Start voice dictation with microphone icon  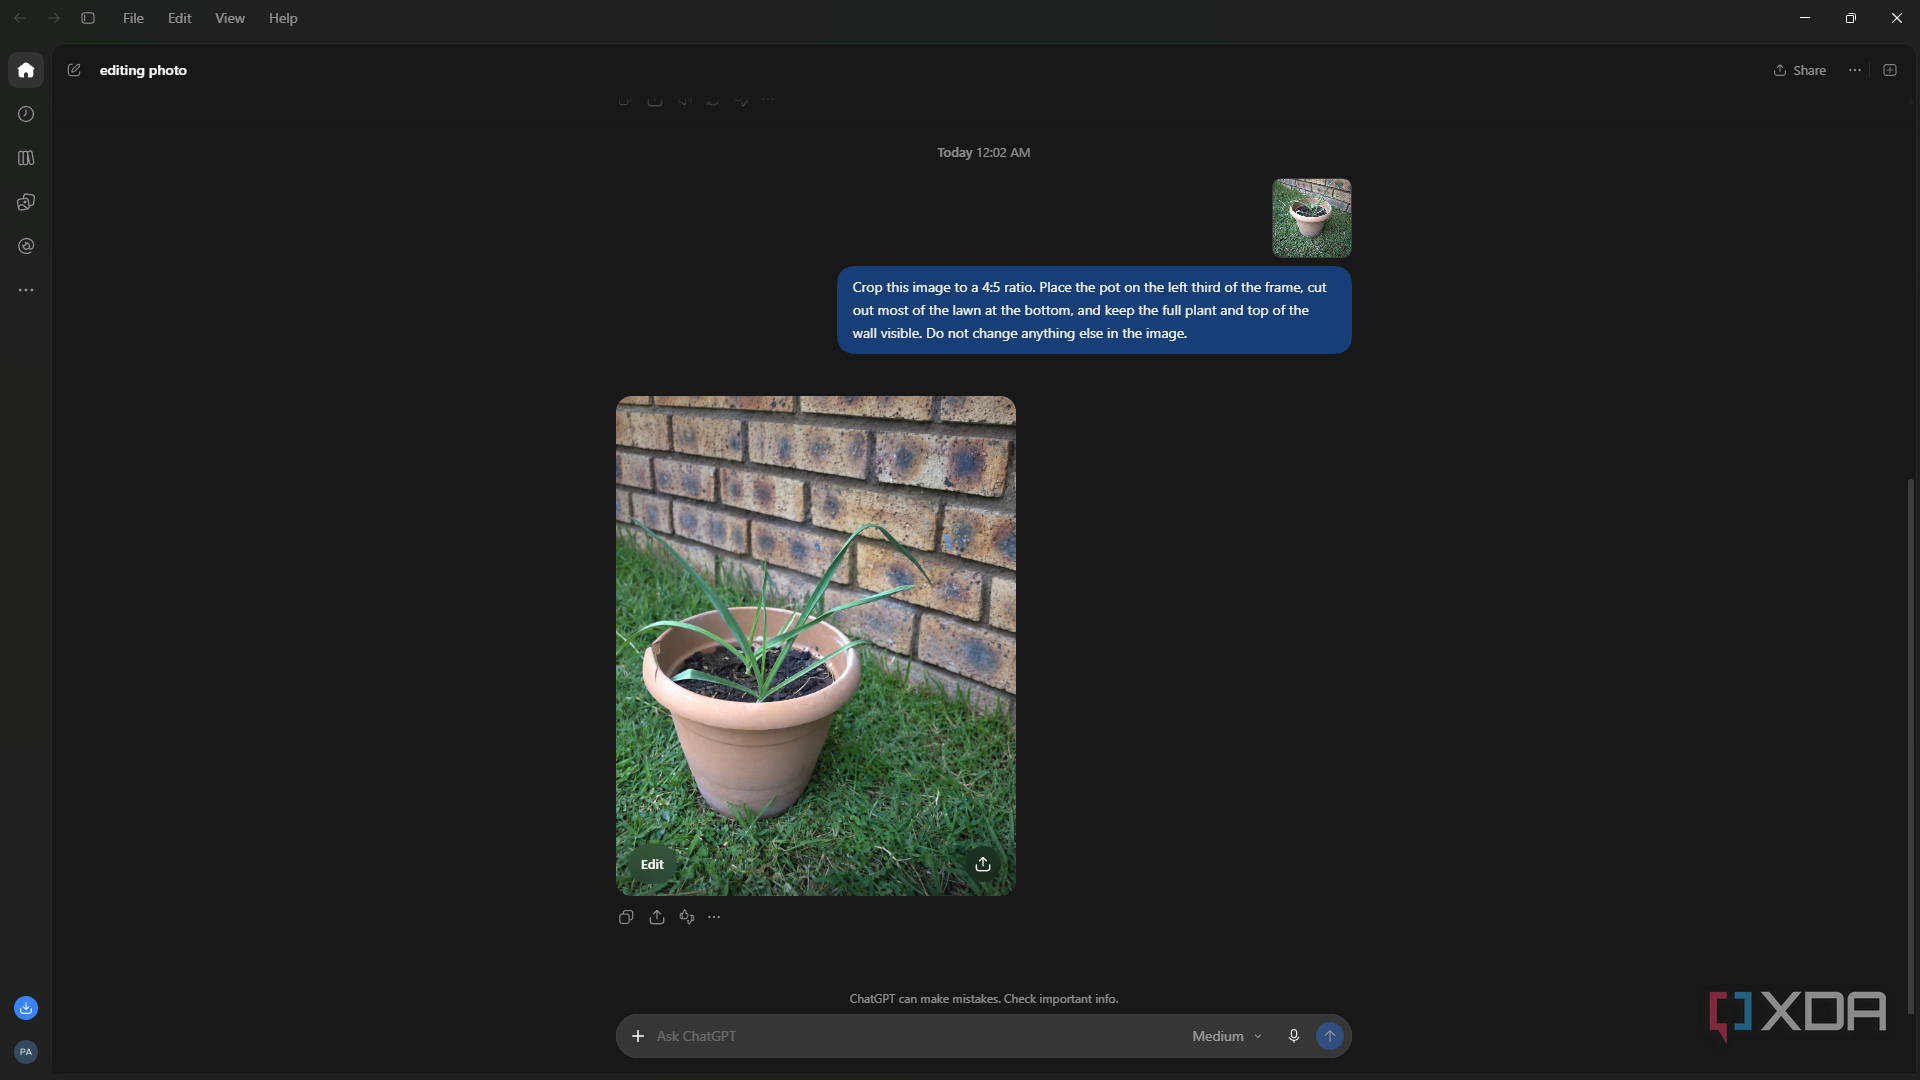pyautogui.click(x=1293, y=1036)
